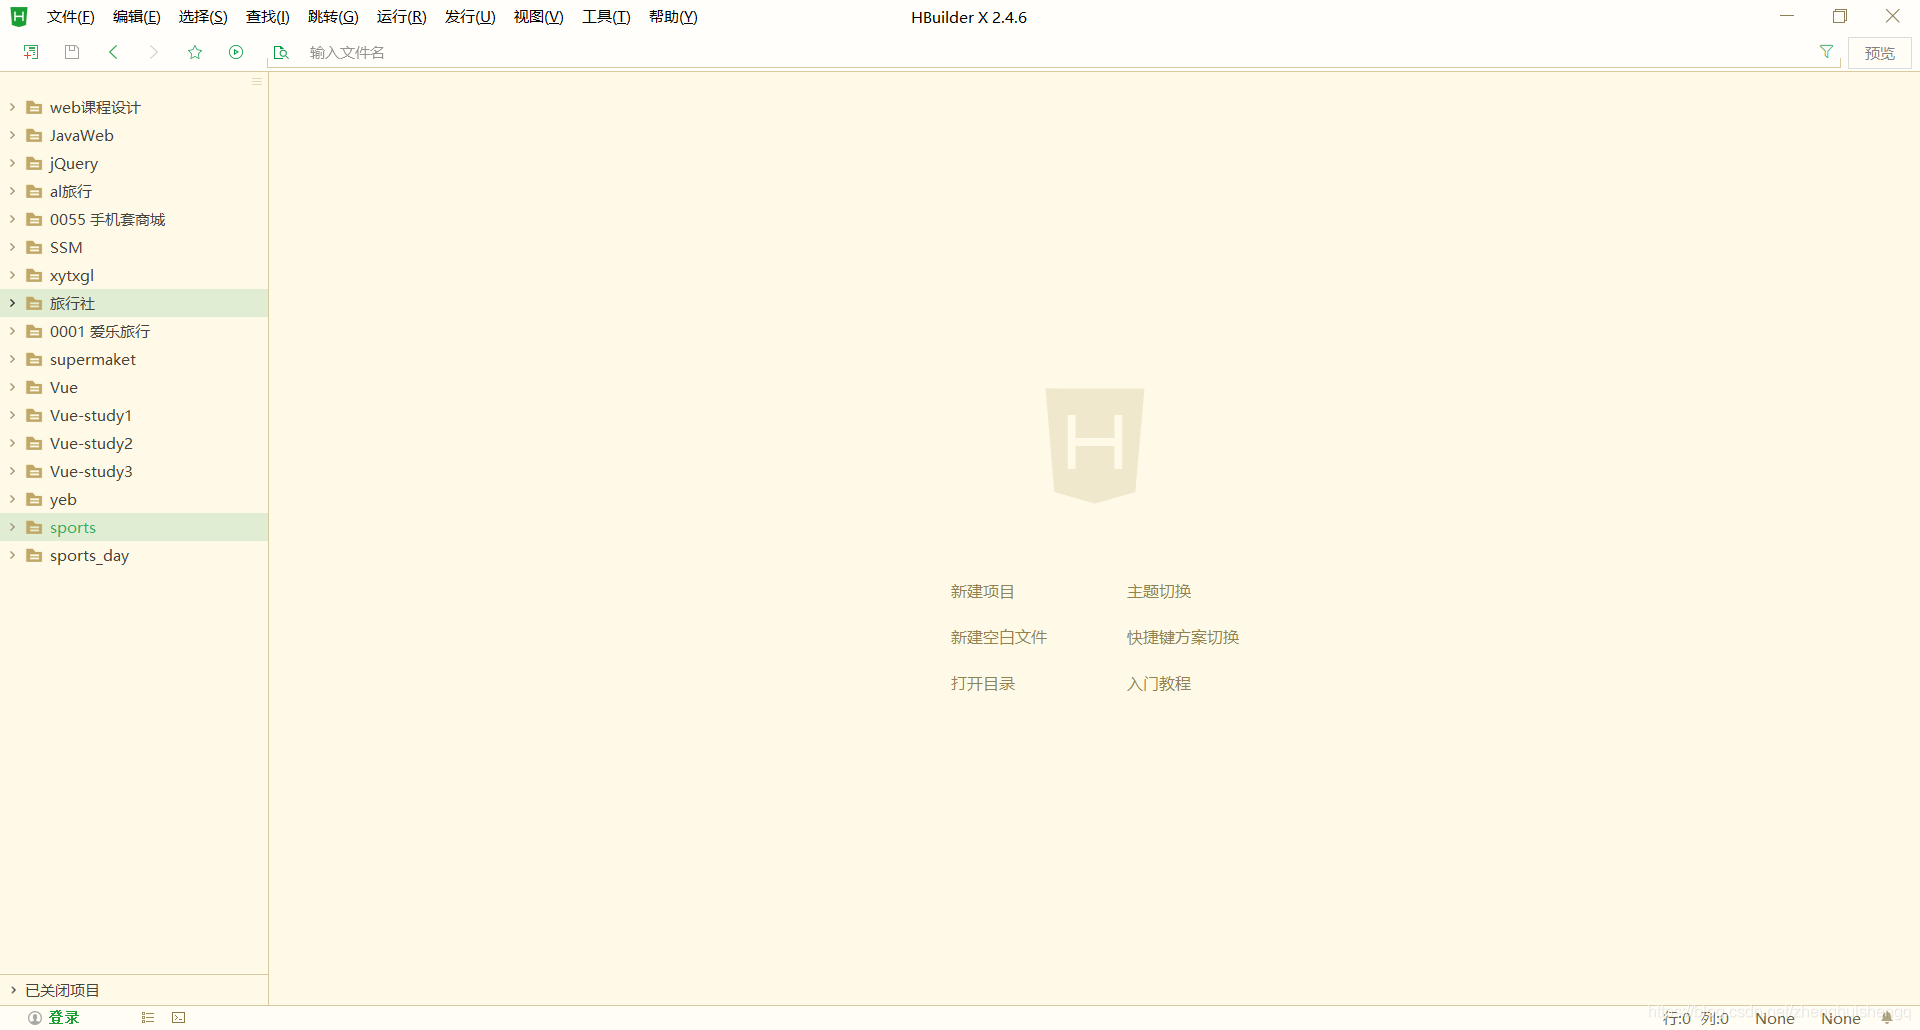Expand the al旅行 project chevron

pyautogui.click(x=12, y=191)
